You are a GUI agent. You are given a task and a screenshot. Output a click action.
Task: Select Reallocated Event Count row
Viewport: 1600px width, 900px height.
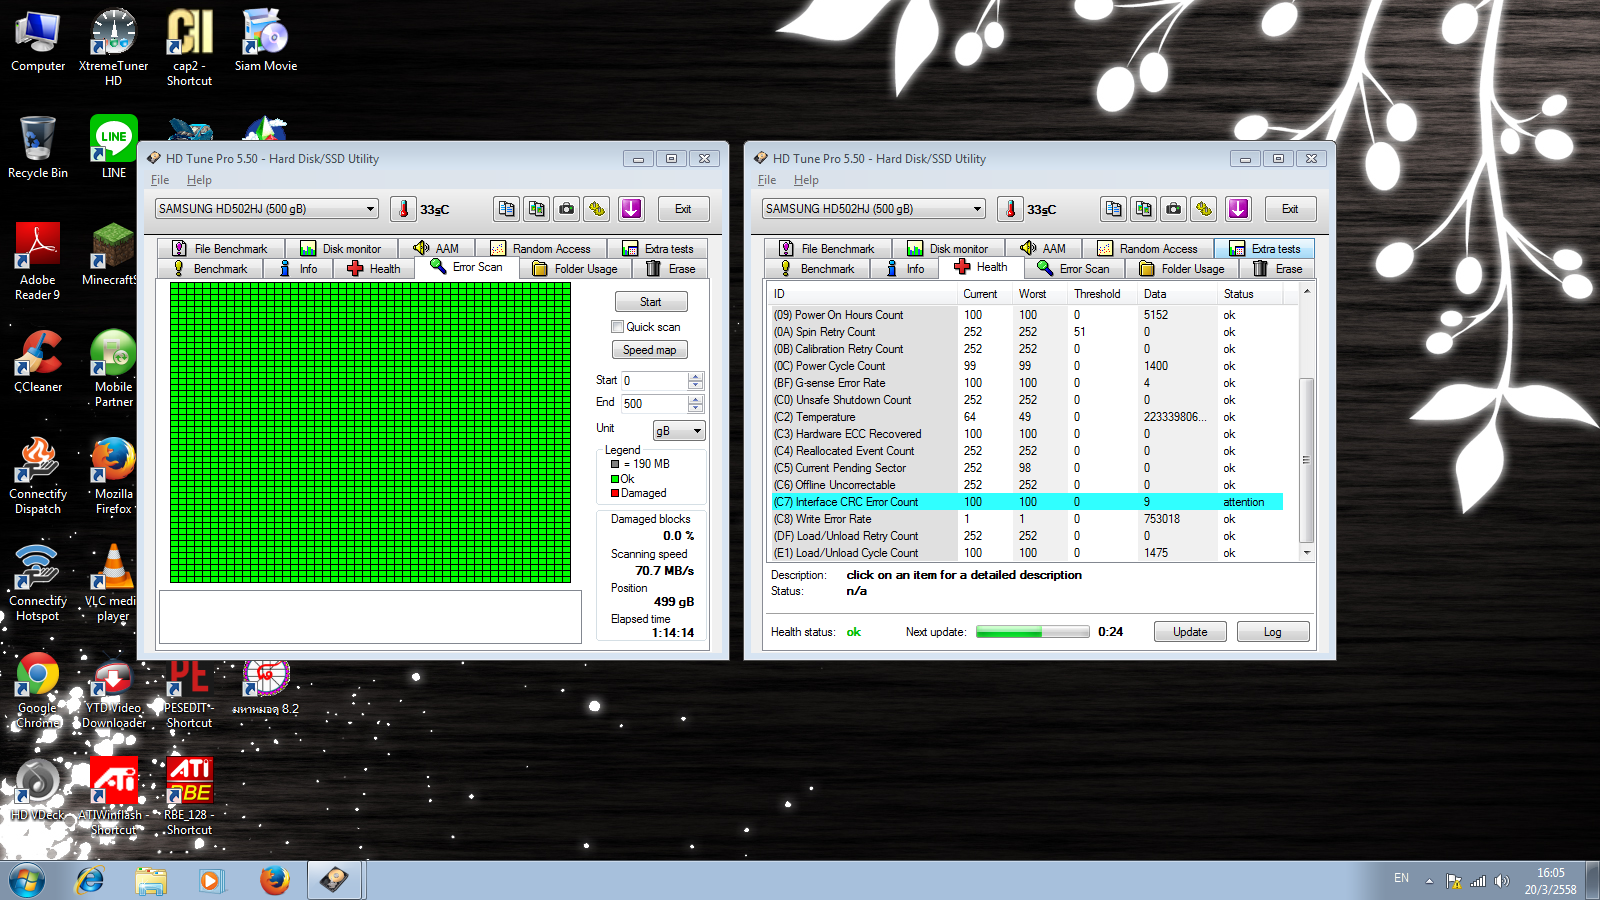[1027, 451]
